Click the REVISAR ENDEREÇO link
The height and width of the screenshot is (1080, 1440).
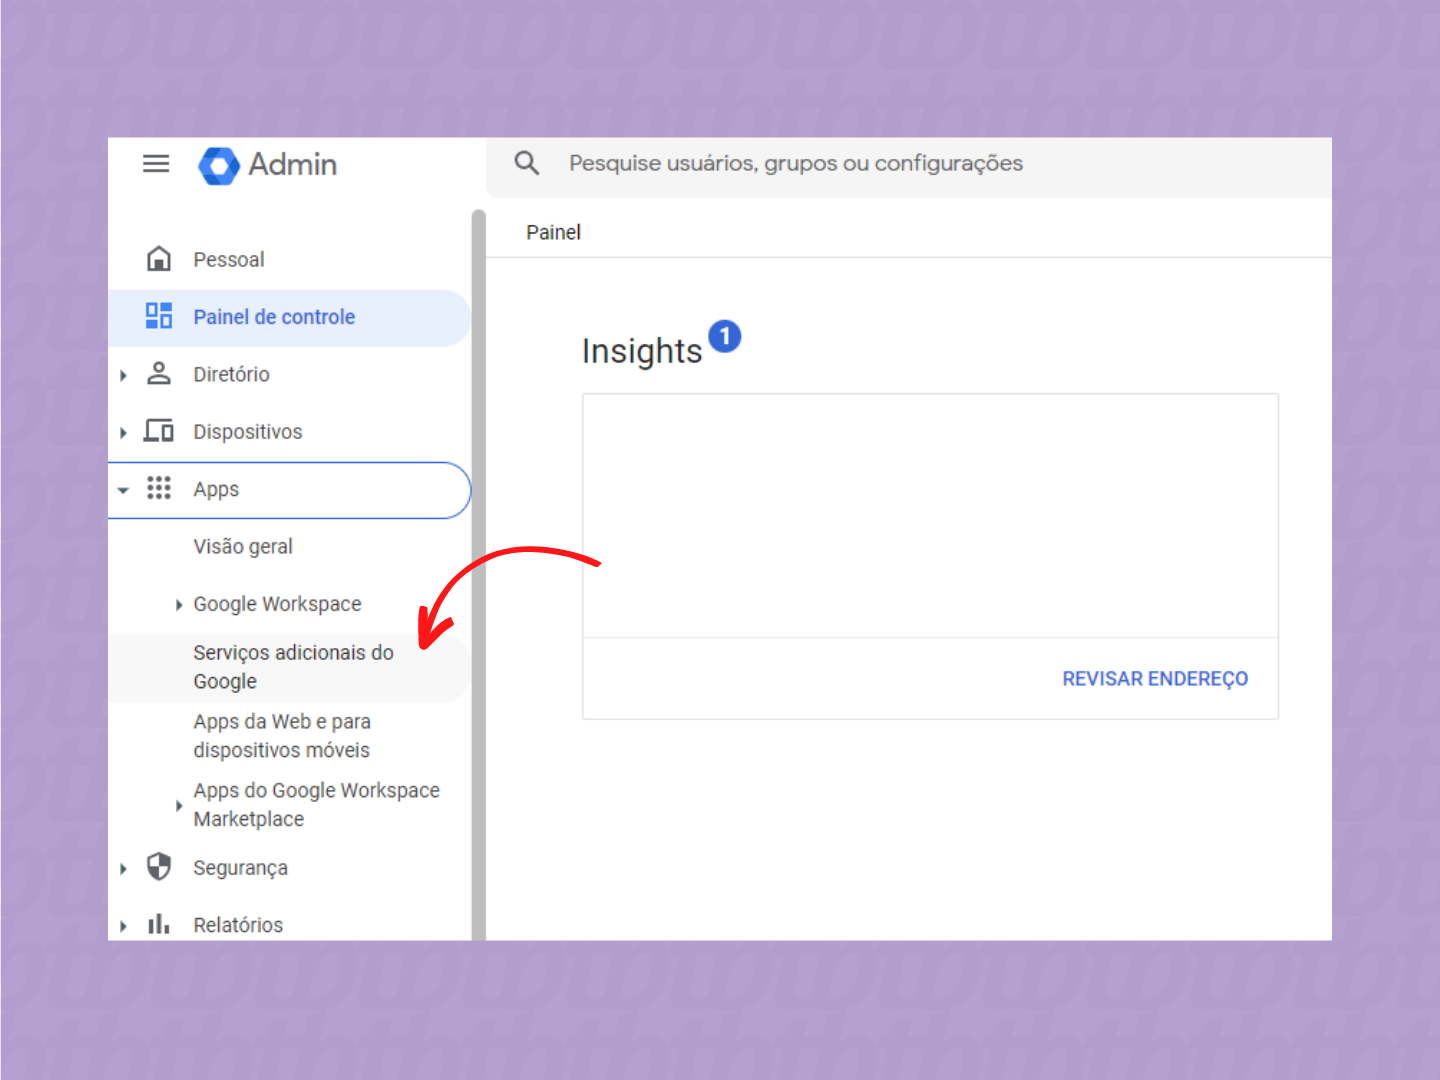tap(1155, 679)
